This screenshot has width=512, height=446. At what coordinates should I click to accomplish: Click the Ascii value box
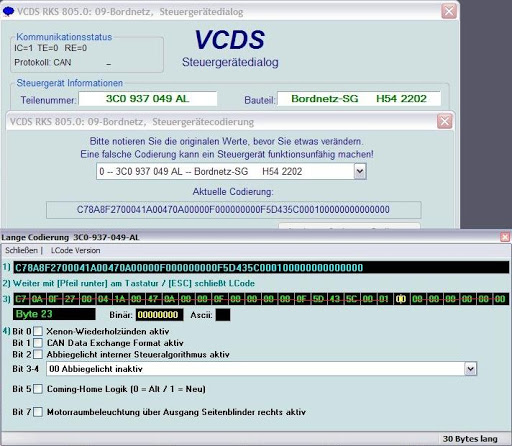coord(223,315)
